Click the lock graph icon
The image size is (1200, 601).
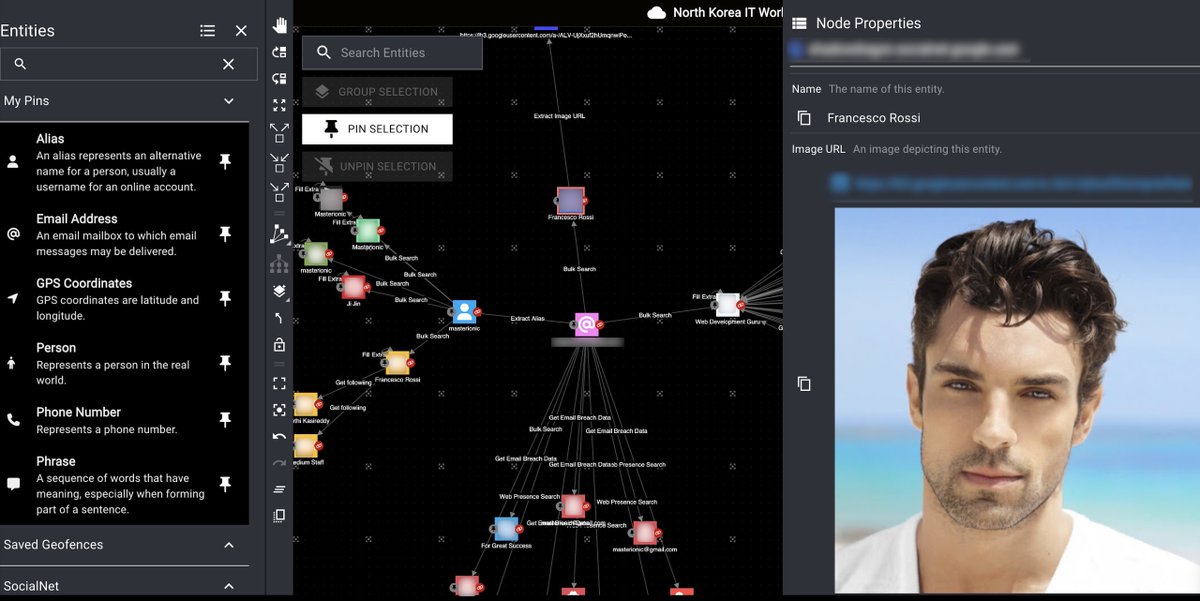click(279, 344)
